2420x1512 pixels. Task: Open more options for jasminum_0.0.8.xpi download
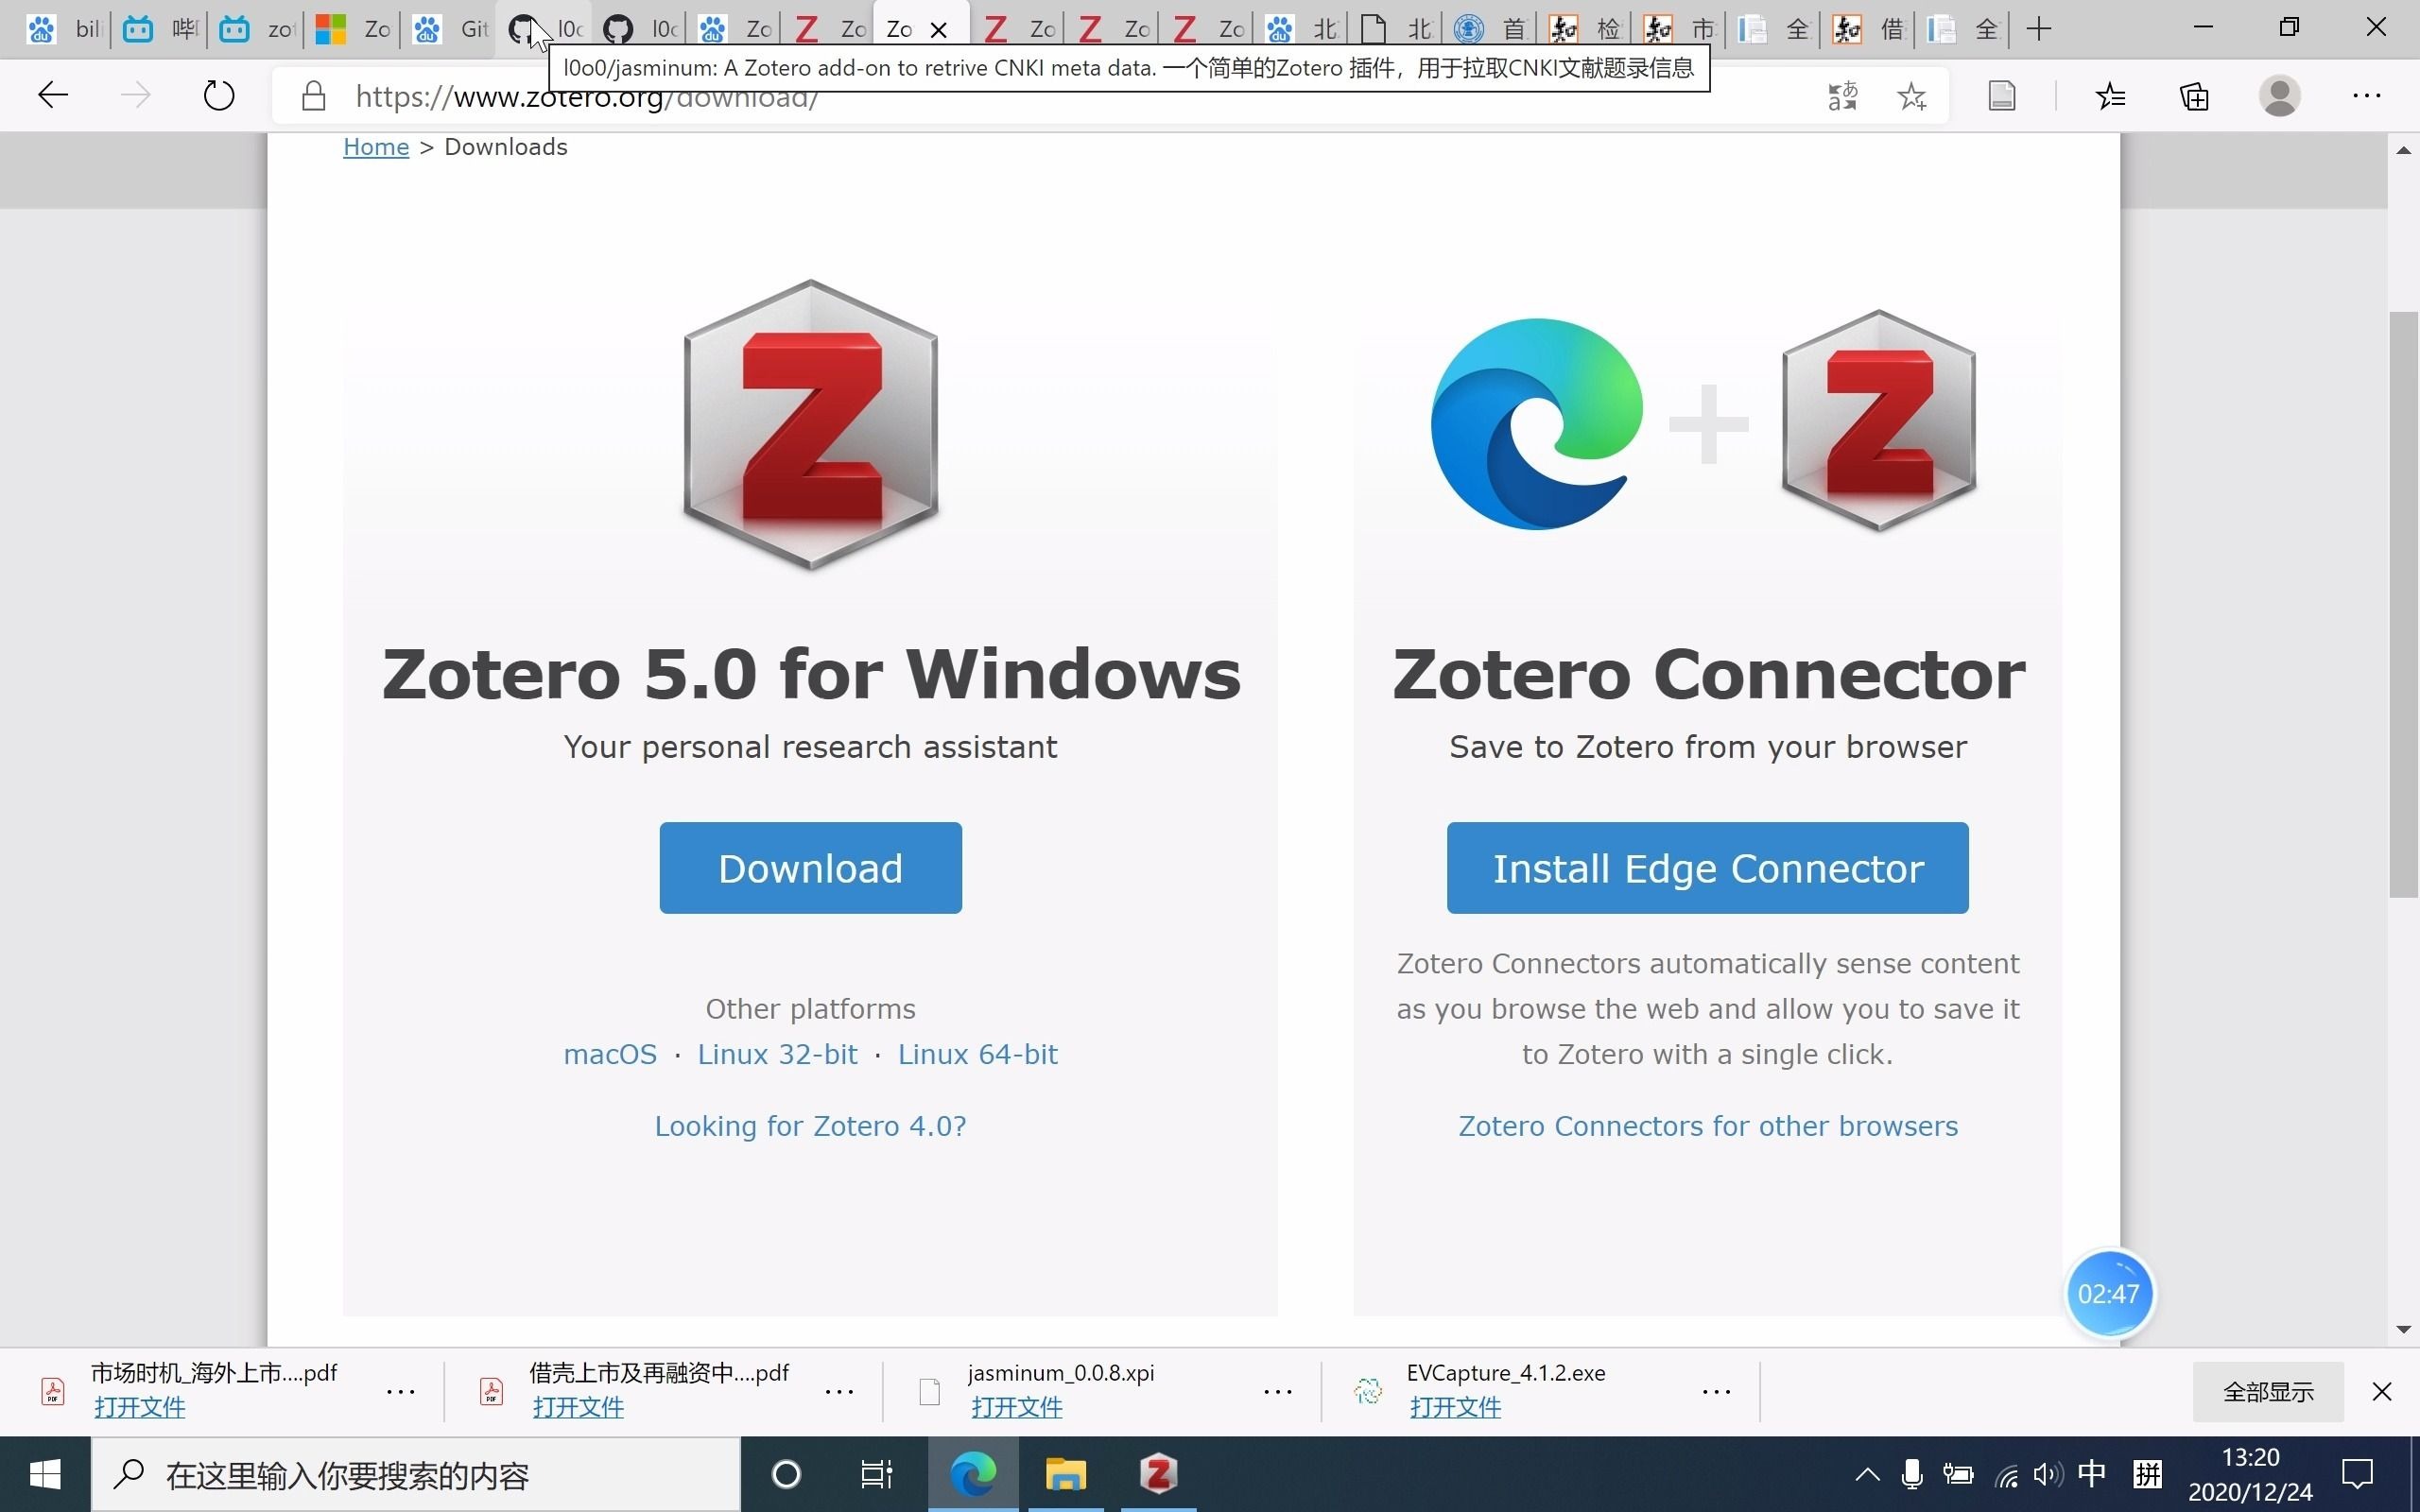(1278, 1391)
